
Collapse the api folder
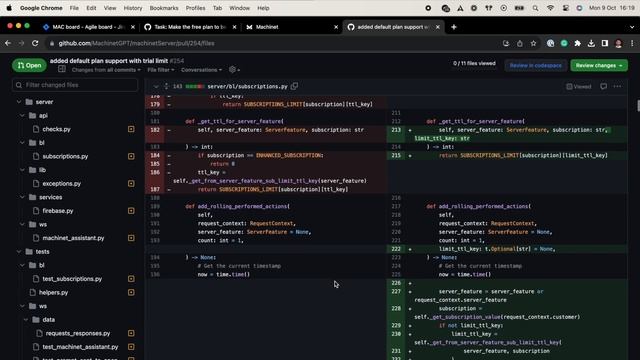(x=22, y=116)
